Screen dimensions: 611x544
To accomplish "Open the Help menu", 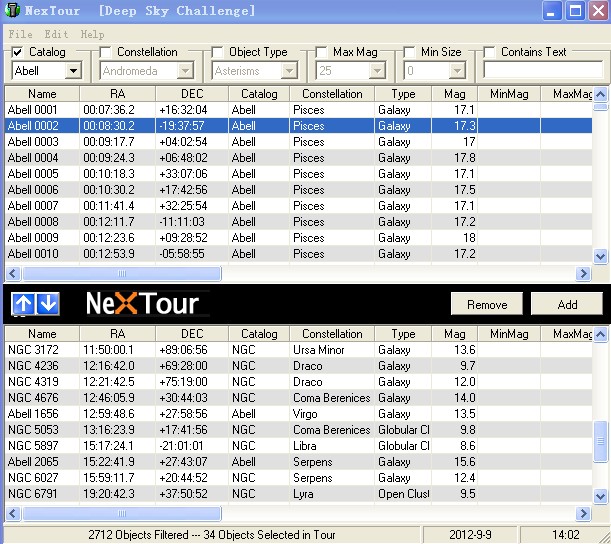I will click(x=92, y=34).
